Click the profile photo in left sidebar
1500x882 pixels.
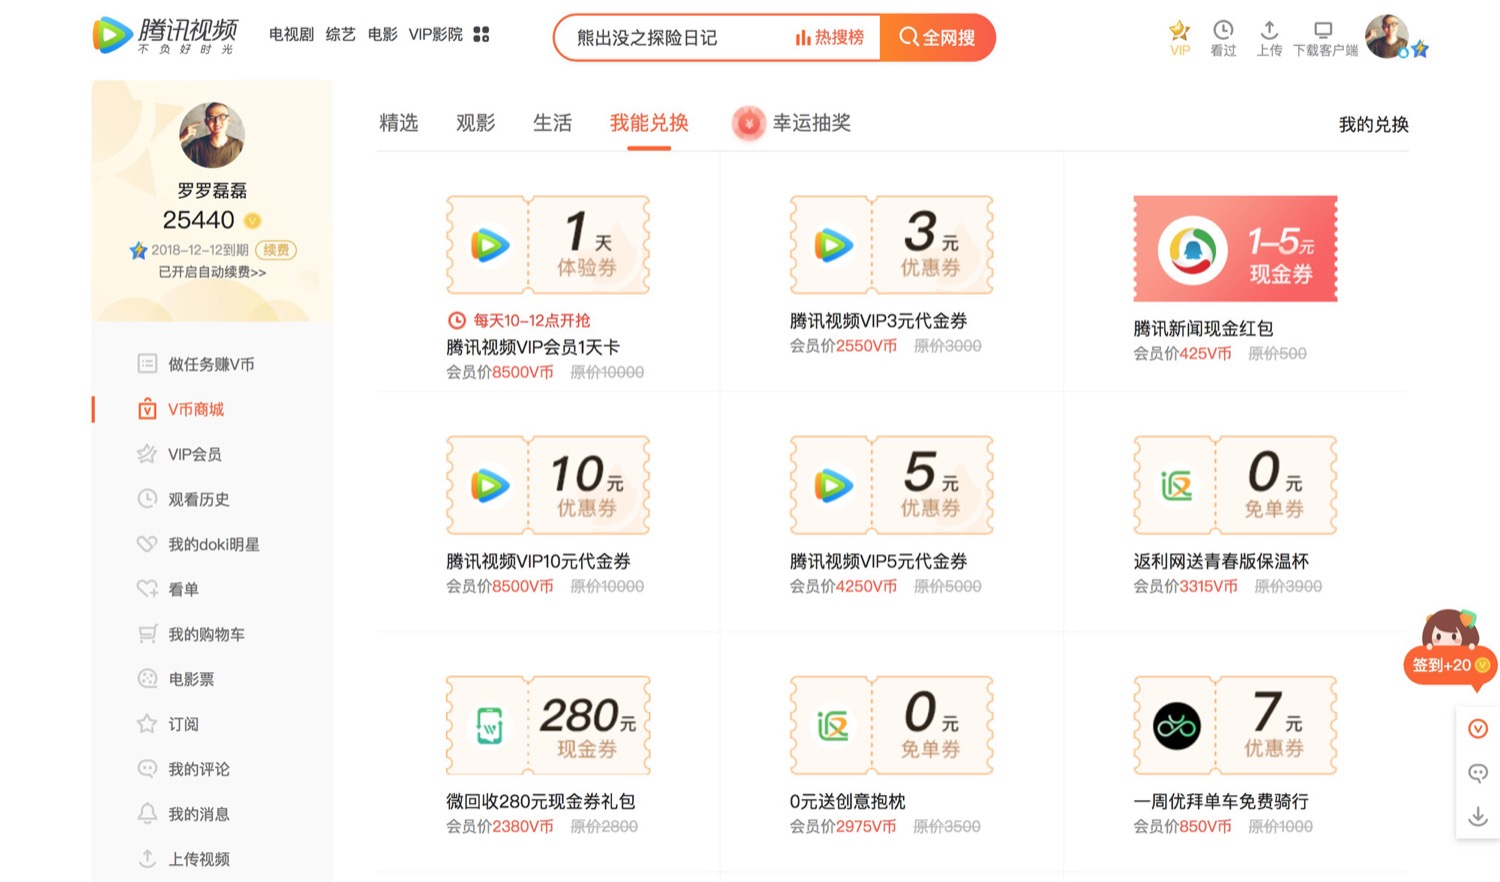[212, 134]
